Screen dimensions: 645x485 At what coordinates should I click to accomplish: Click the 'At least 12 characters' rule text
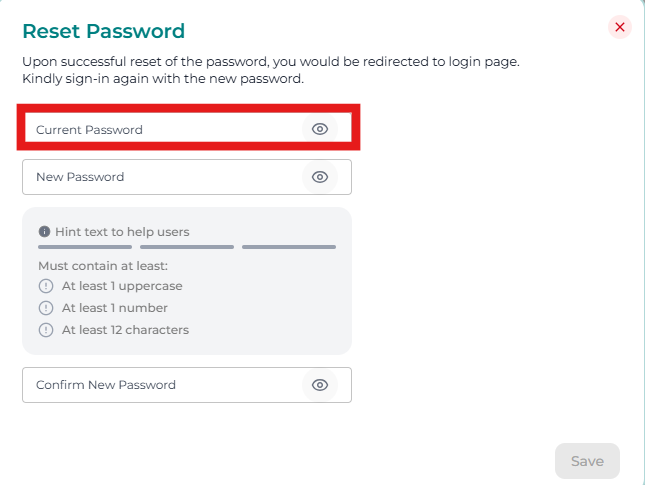pos(125,330)
